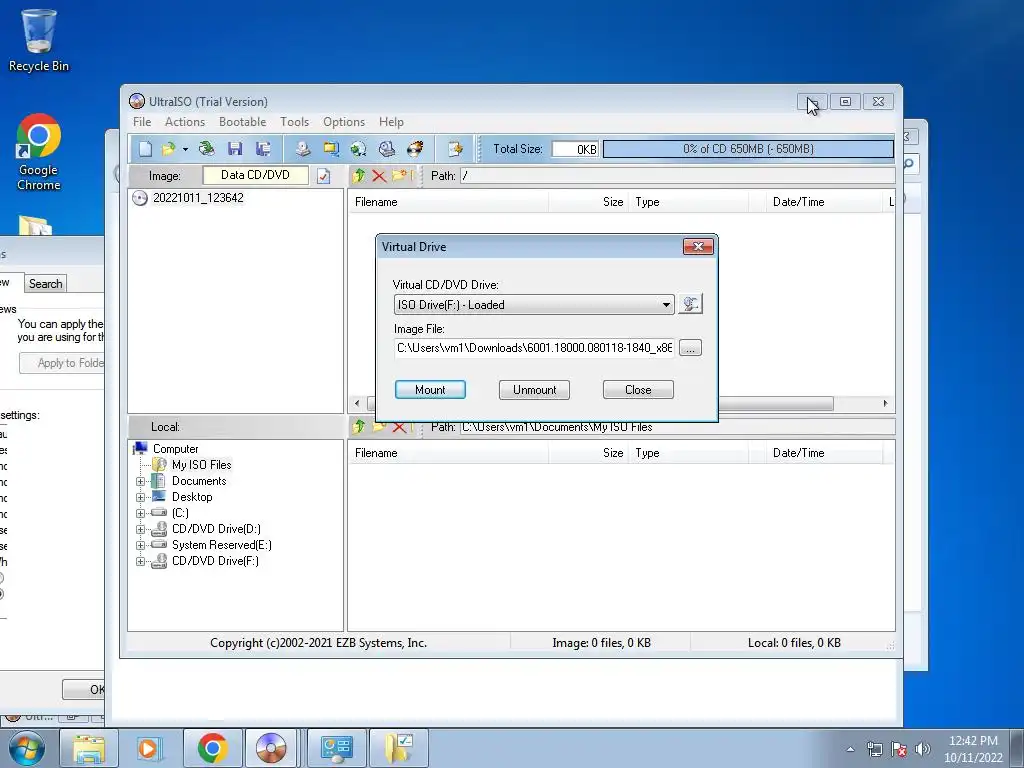Open the Tools menu
Image resolution: width=1024 pixels, height=768 pixels.
point(295,122)
